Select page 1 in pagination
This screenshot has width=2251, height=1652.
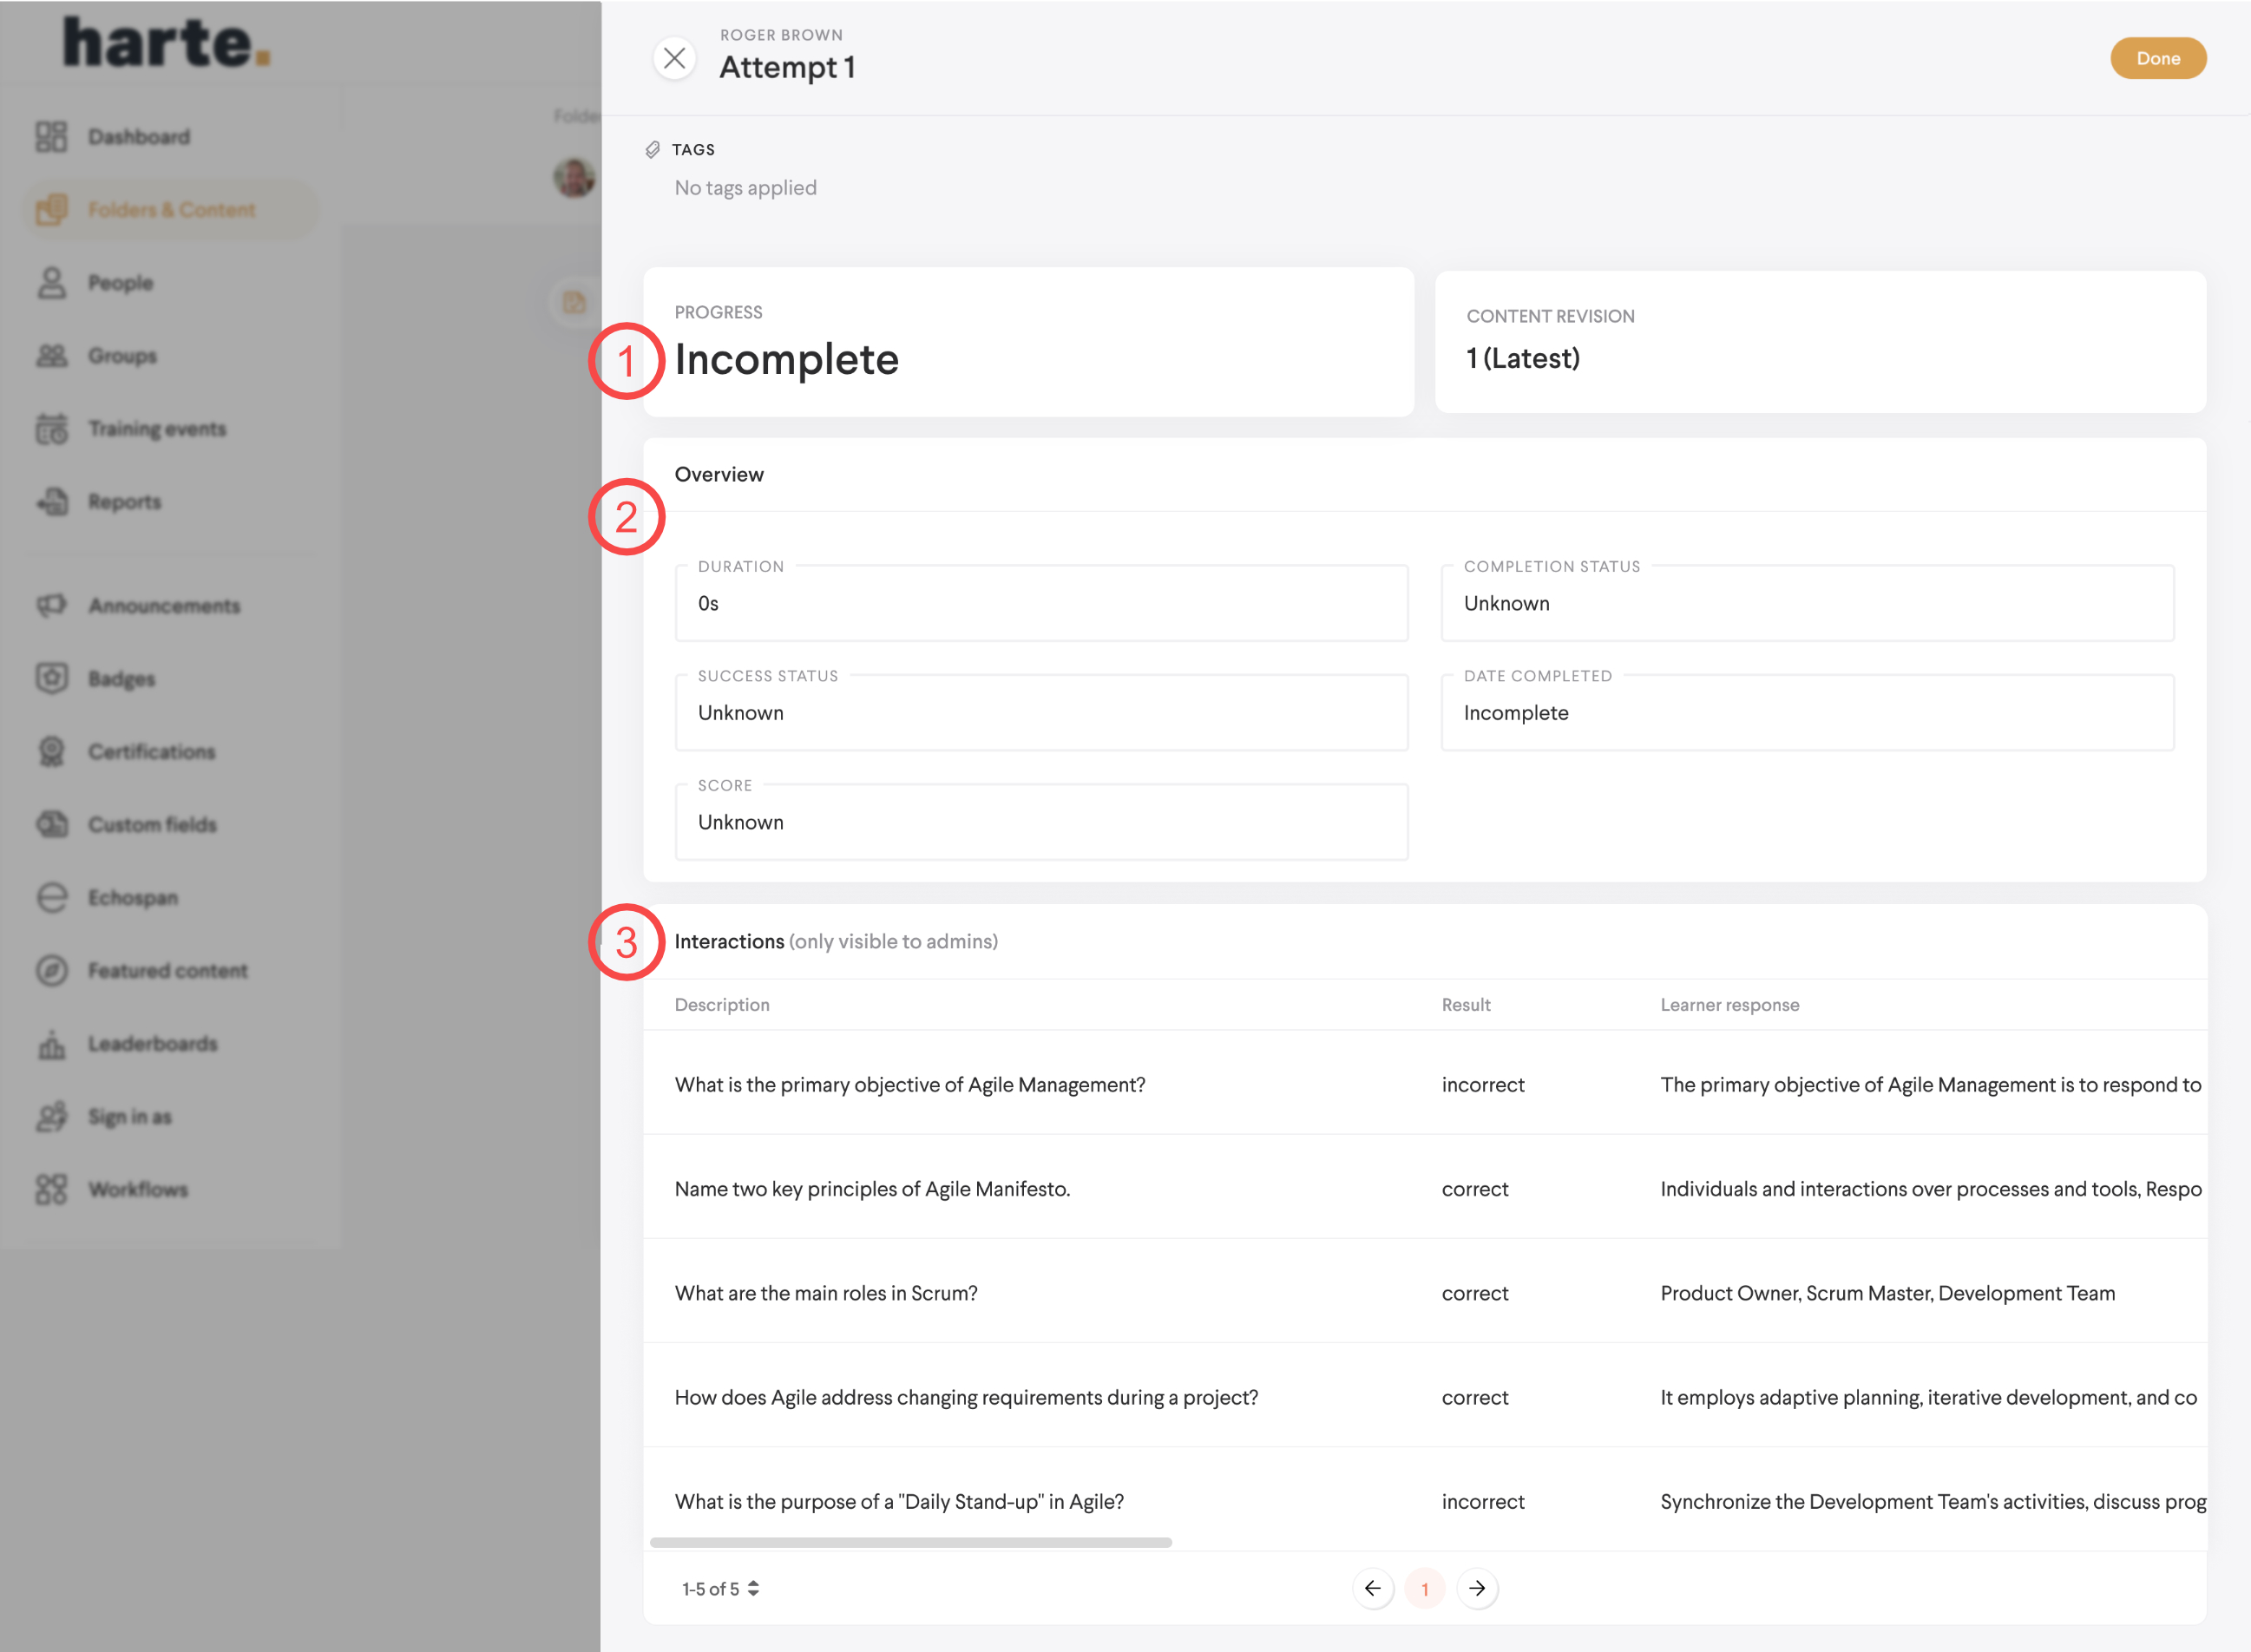click(x=1424, y=1588)
